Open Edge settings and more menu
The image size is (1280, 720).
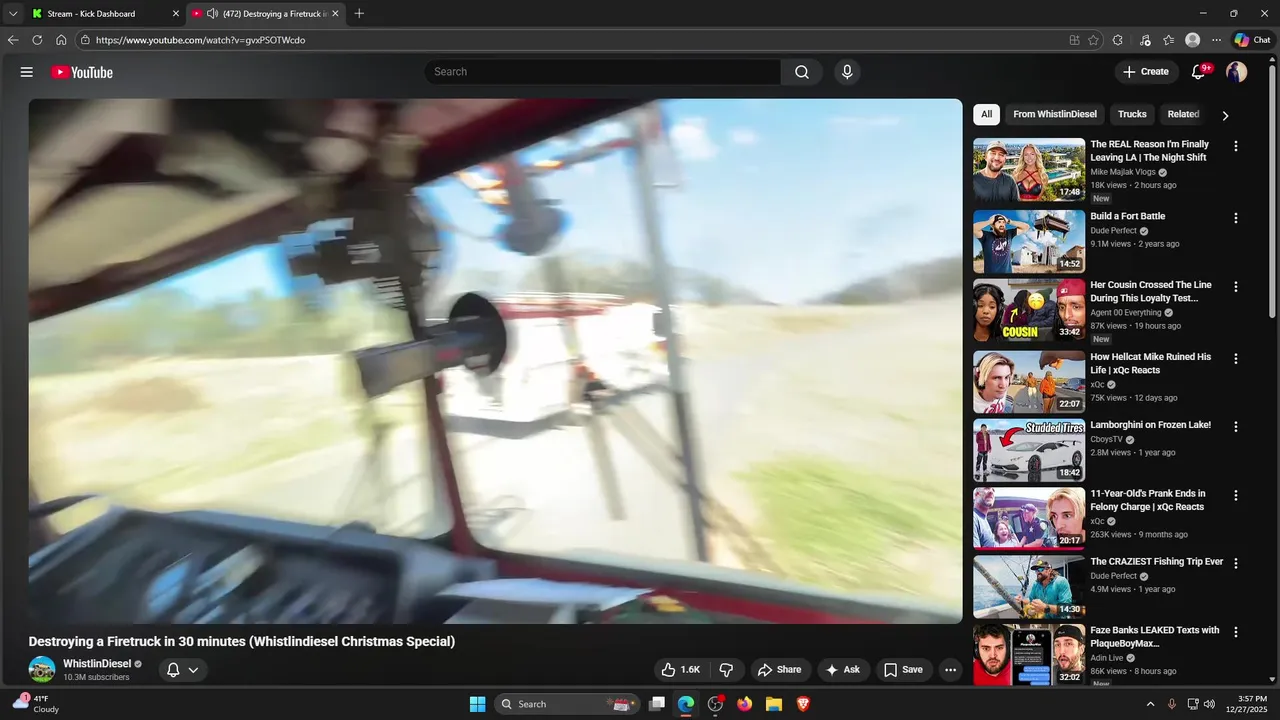point(1216,40)
